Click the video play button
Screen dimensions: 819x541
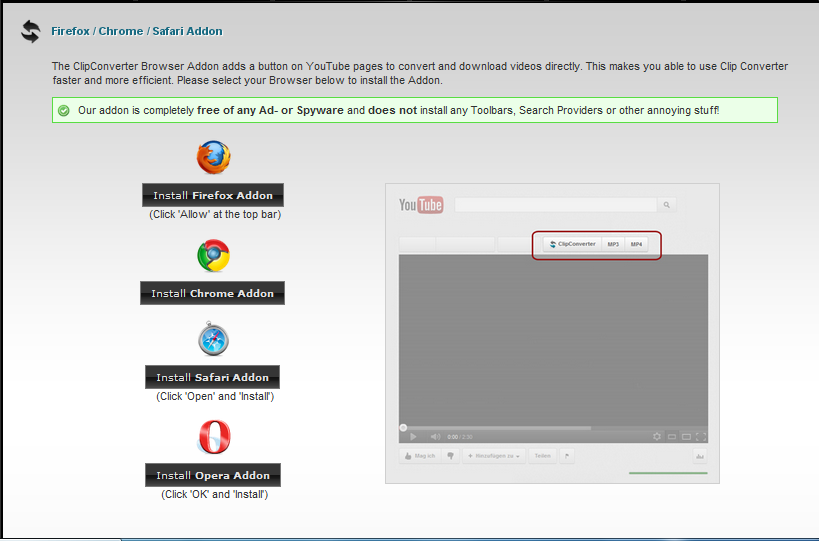click(x=413, y=437)
